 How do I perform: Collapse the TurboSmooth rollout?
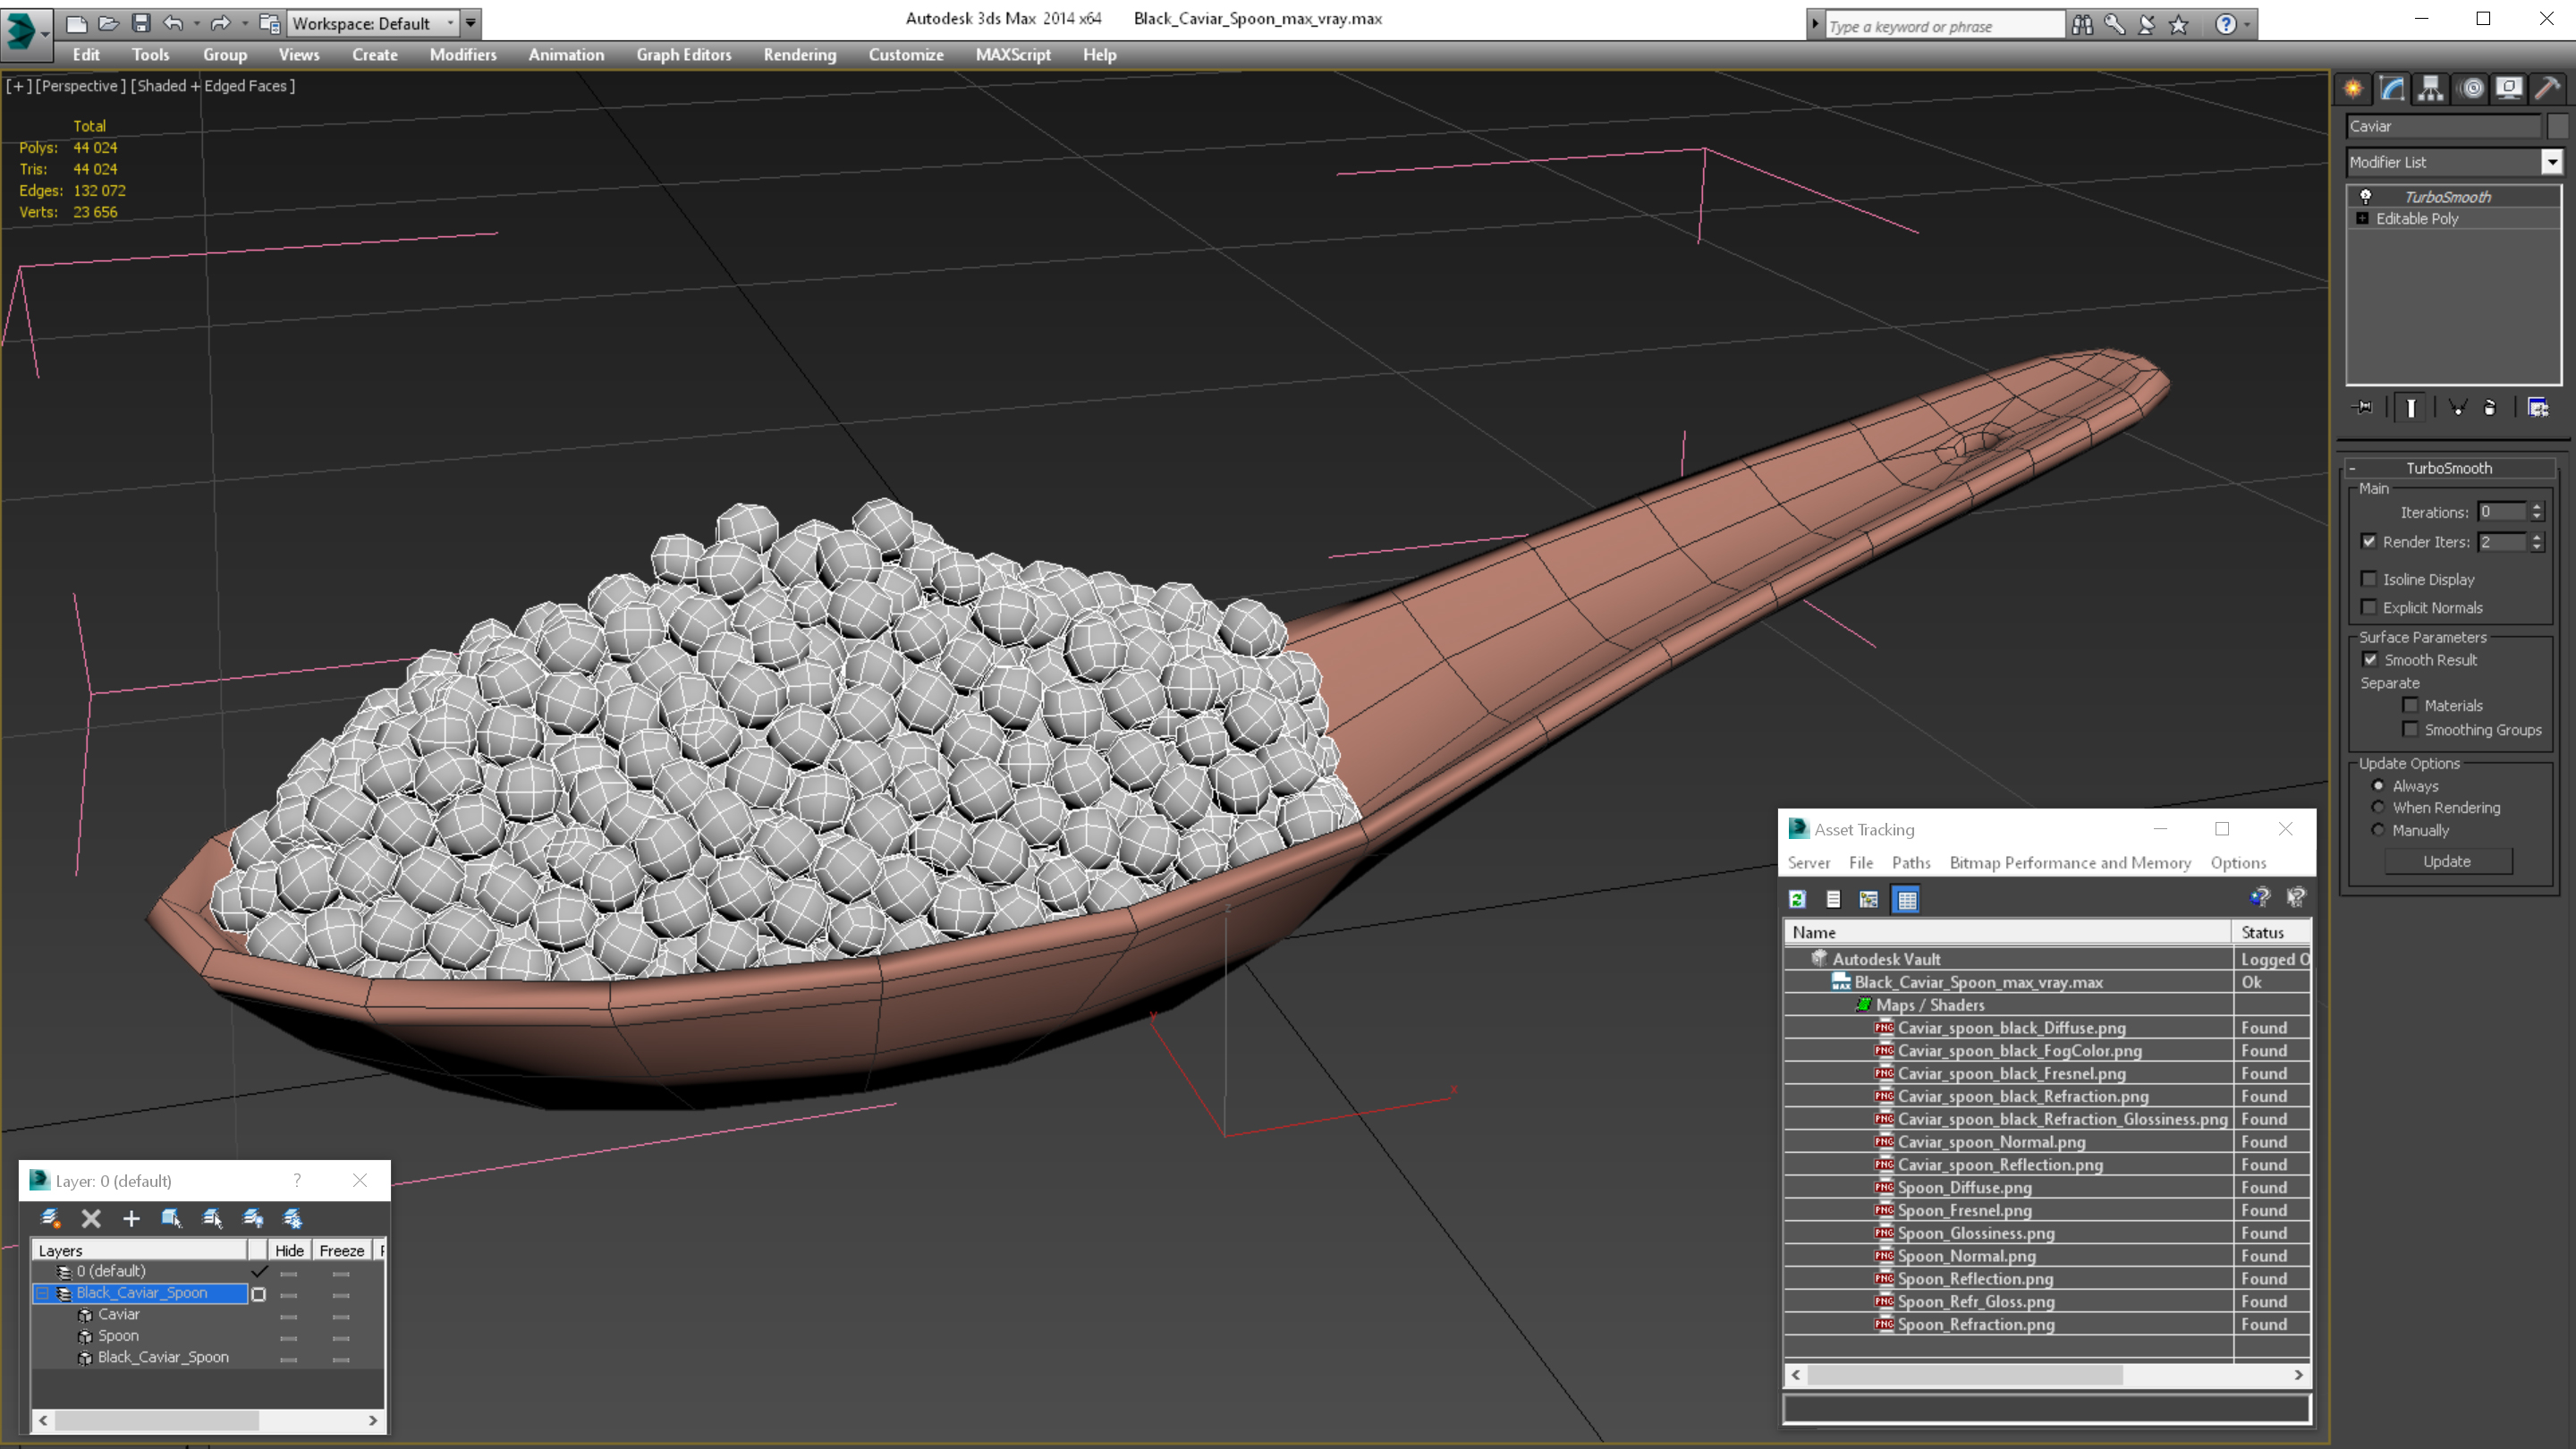click(2352, 468)
